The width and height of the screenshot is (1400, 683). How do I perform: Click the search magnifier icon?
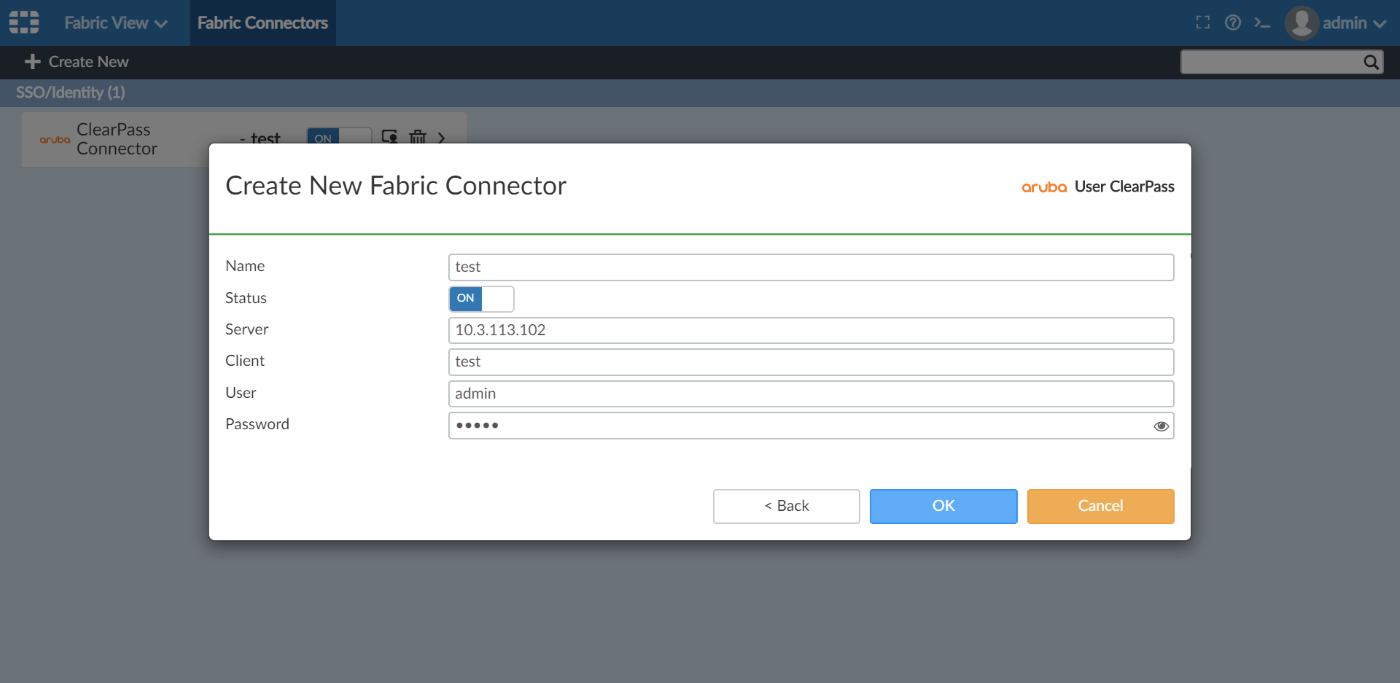1371,62
